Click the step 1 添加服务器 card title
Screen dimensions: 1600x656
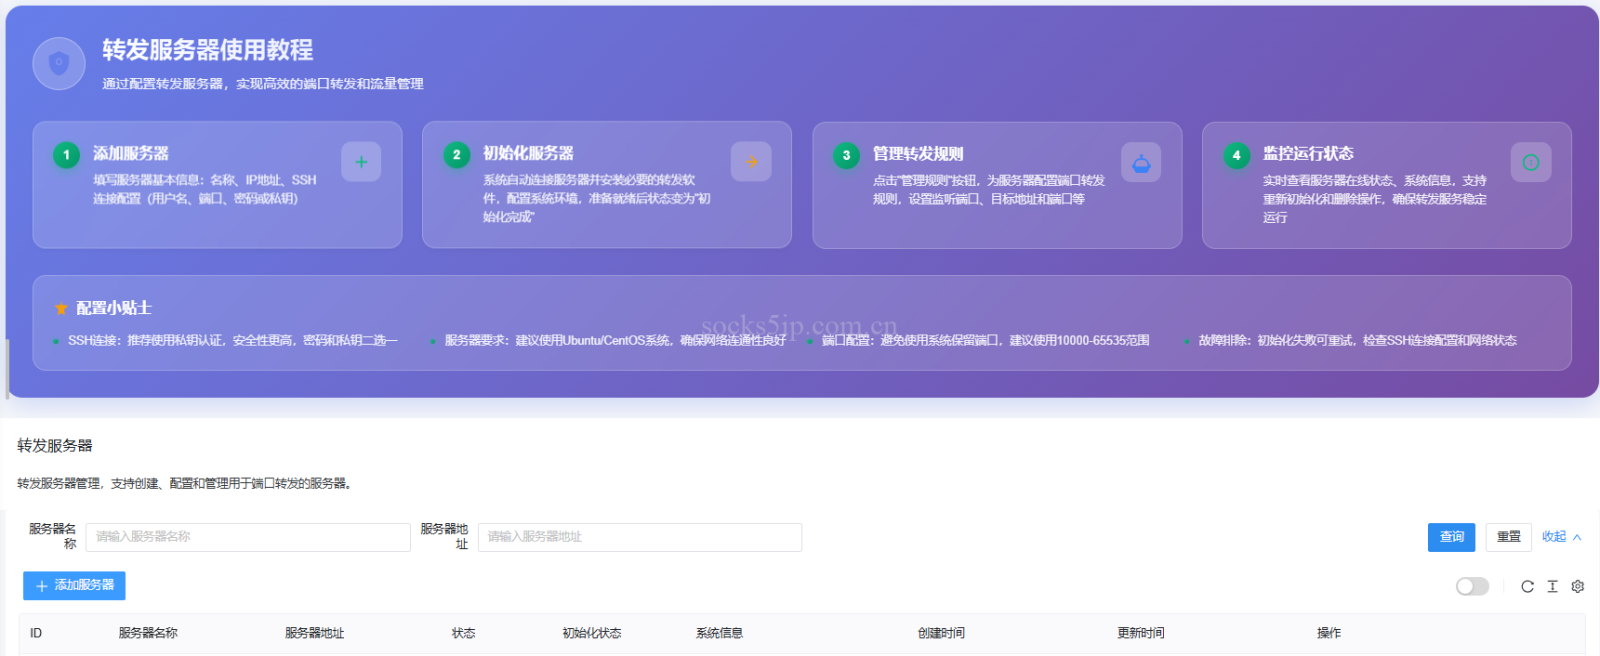click(131, 153)
